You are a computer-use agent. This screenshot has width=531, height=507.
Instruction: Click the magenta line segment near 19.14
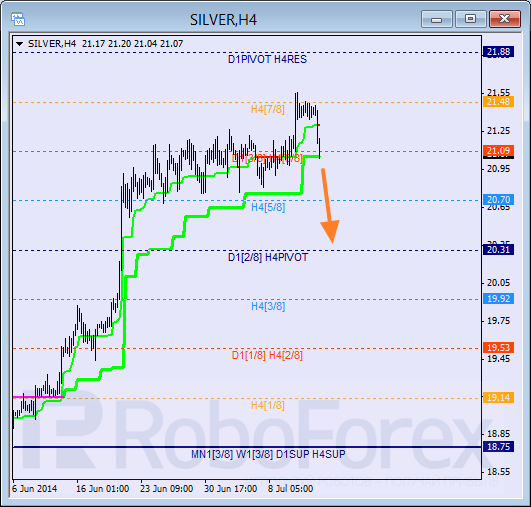[38, 397]
